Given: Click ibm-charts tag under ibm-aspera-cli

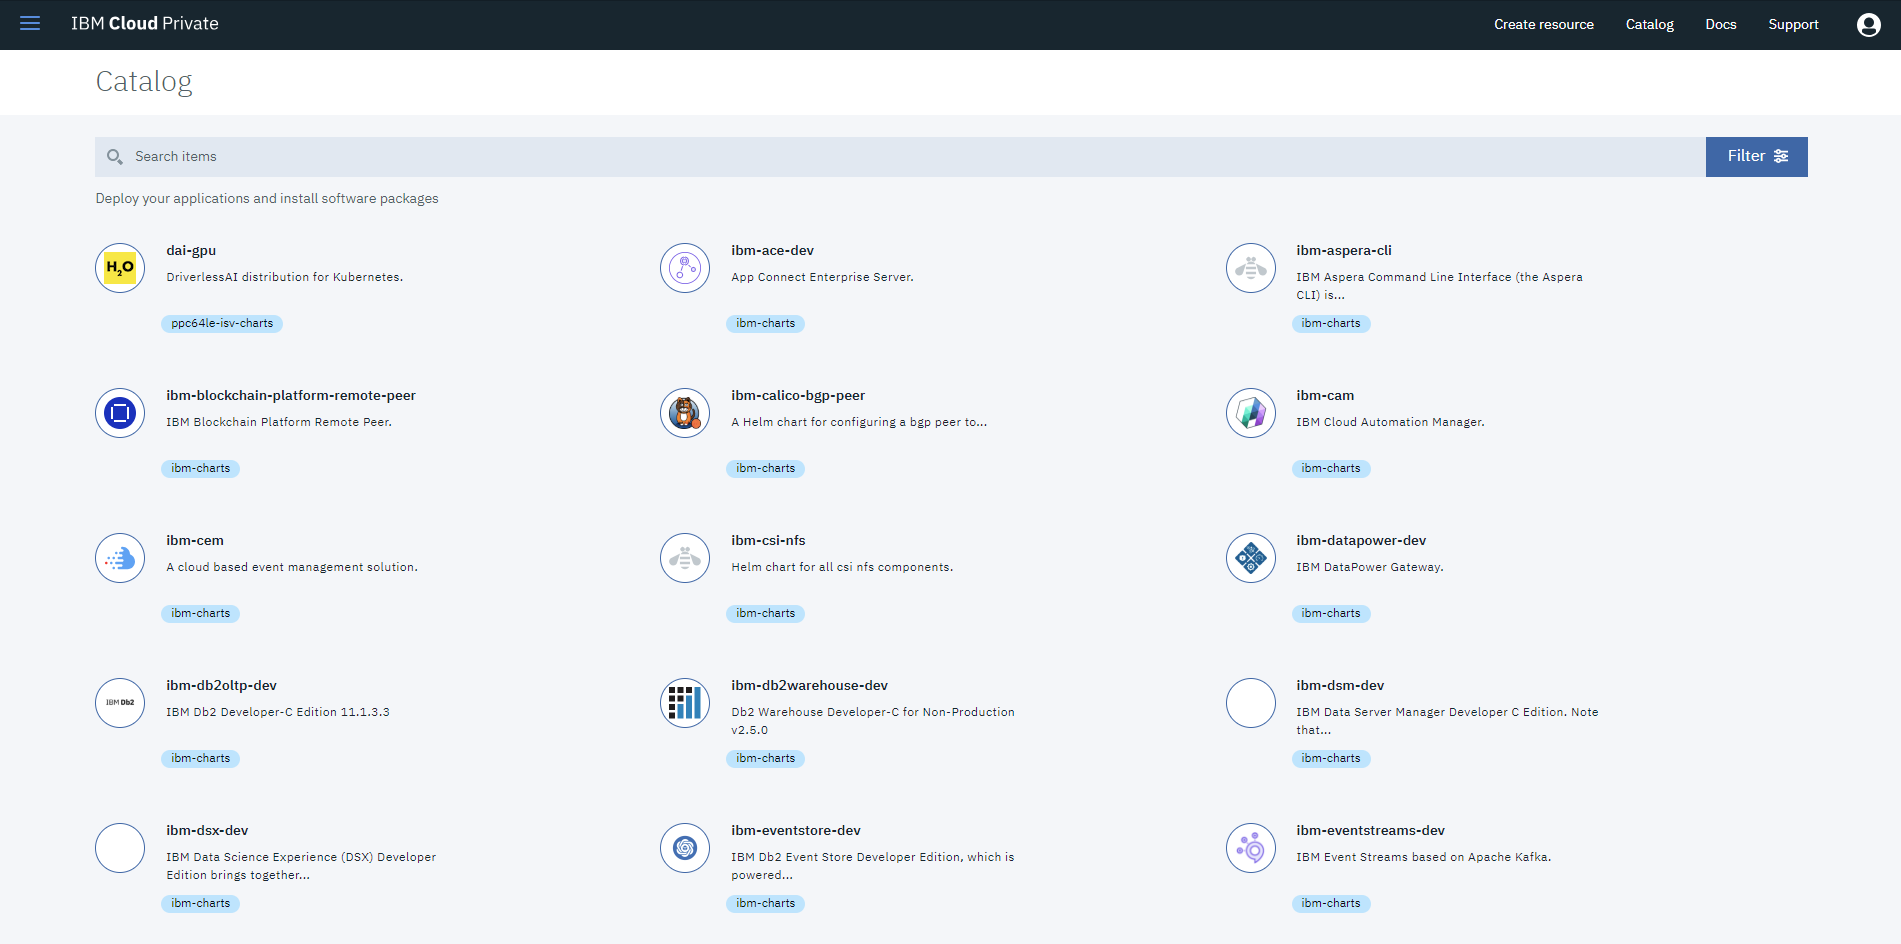Looking at the screenshot, I should click(x=1331, y=324).
